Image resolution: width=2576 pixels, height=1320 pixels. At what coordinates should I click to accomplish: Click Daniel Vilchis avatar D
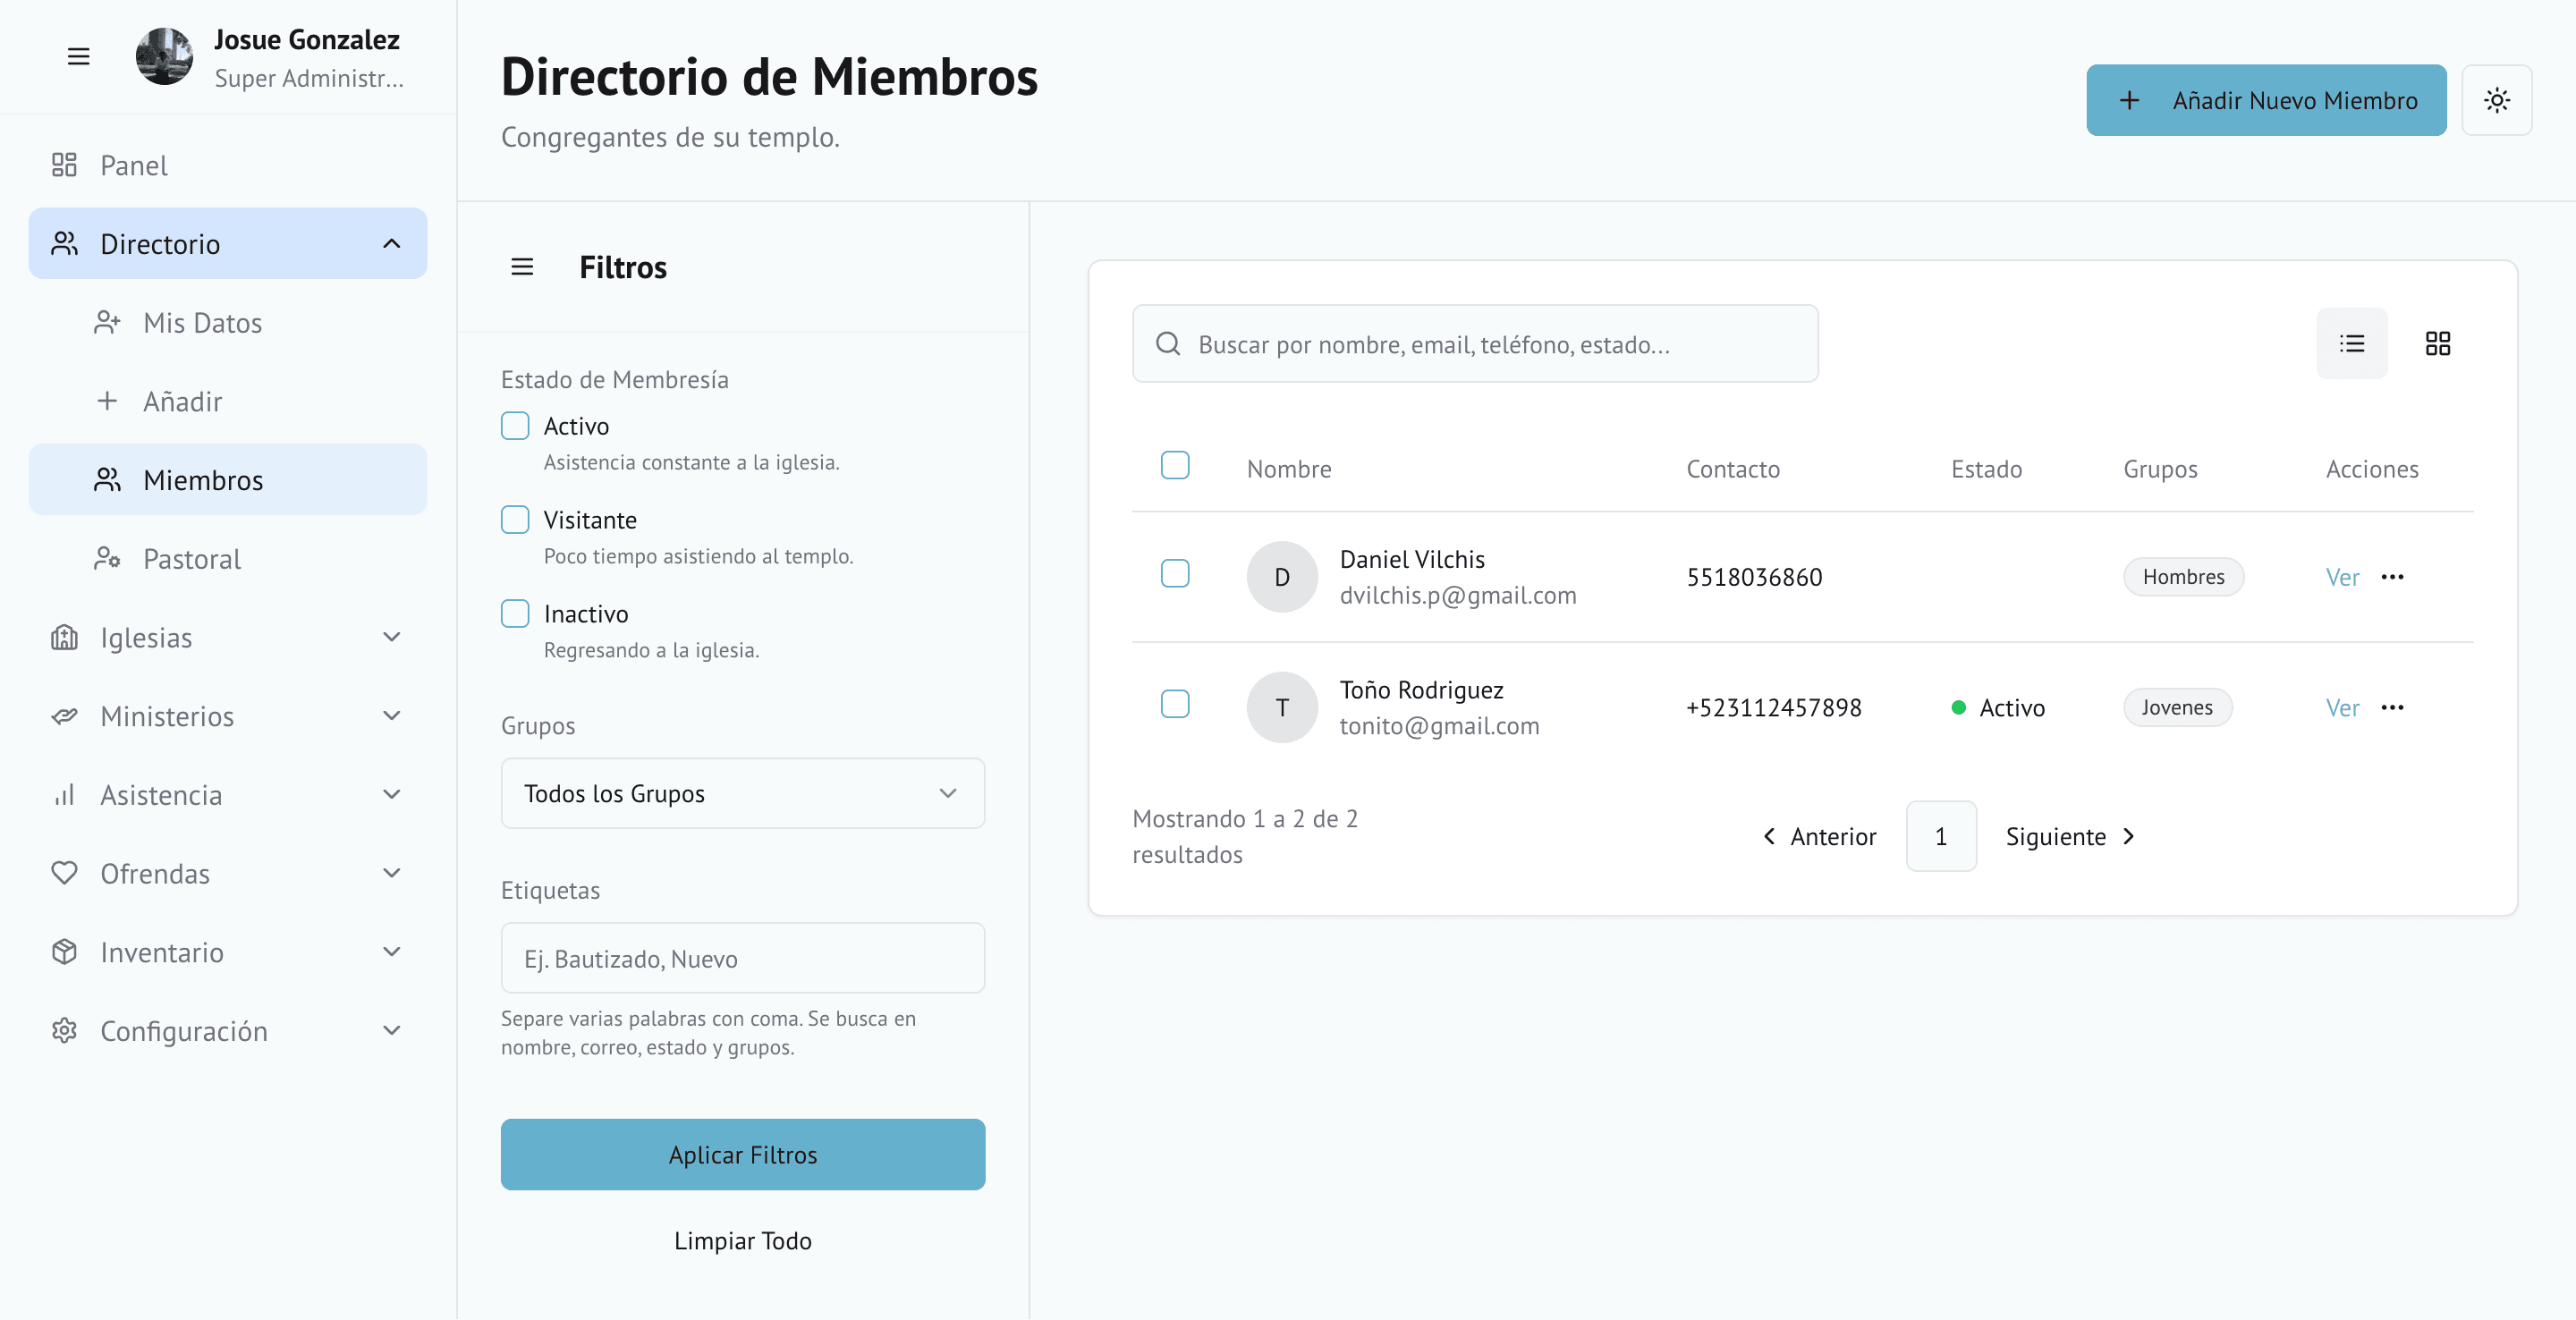[1282, 578]
